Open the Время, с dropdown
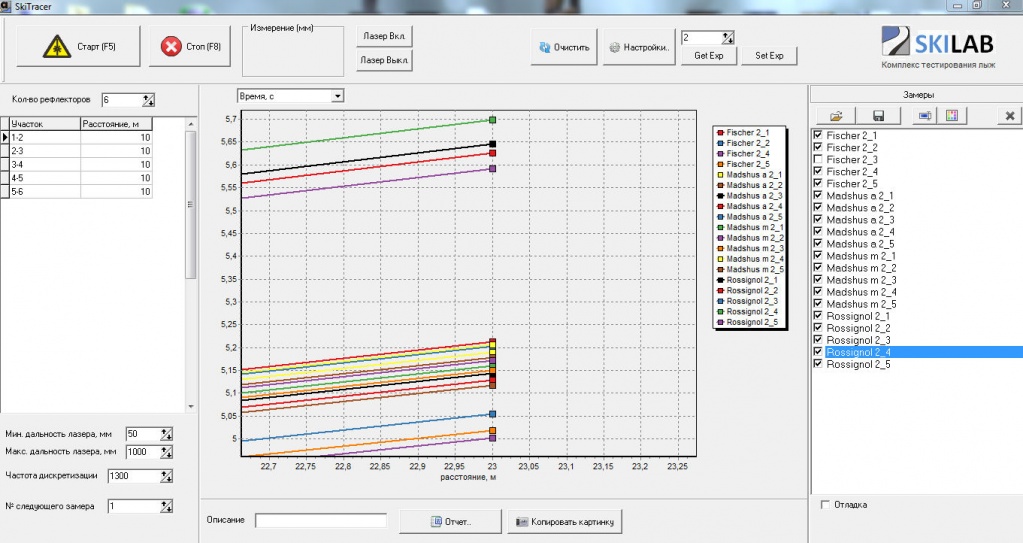 click(337, 96)
